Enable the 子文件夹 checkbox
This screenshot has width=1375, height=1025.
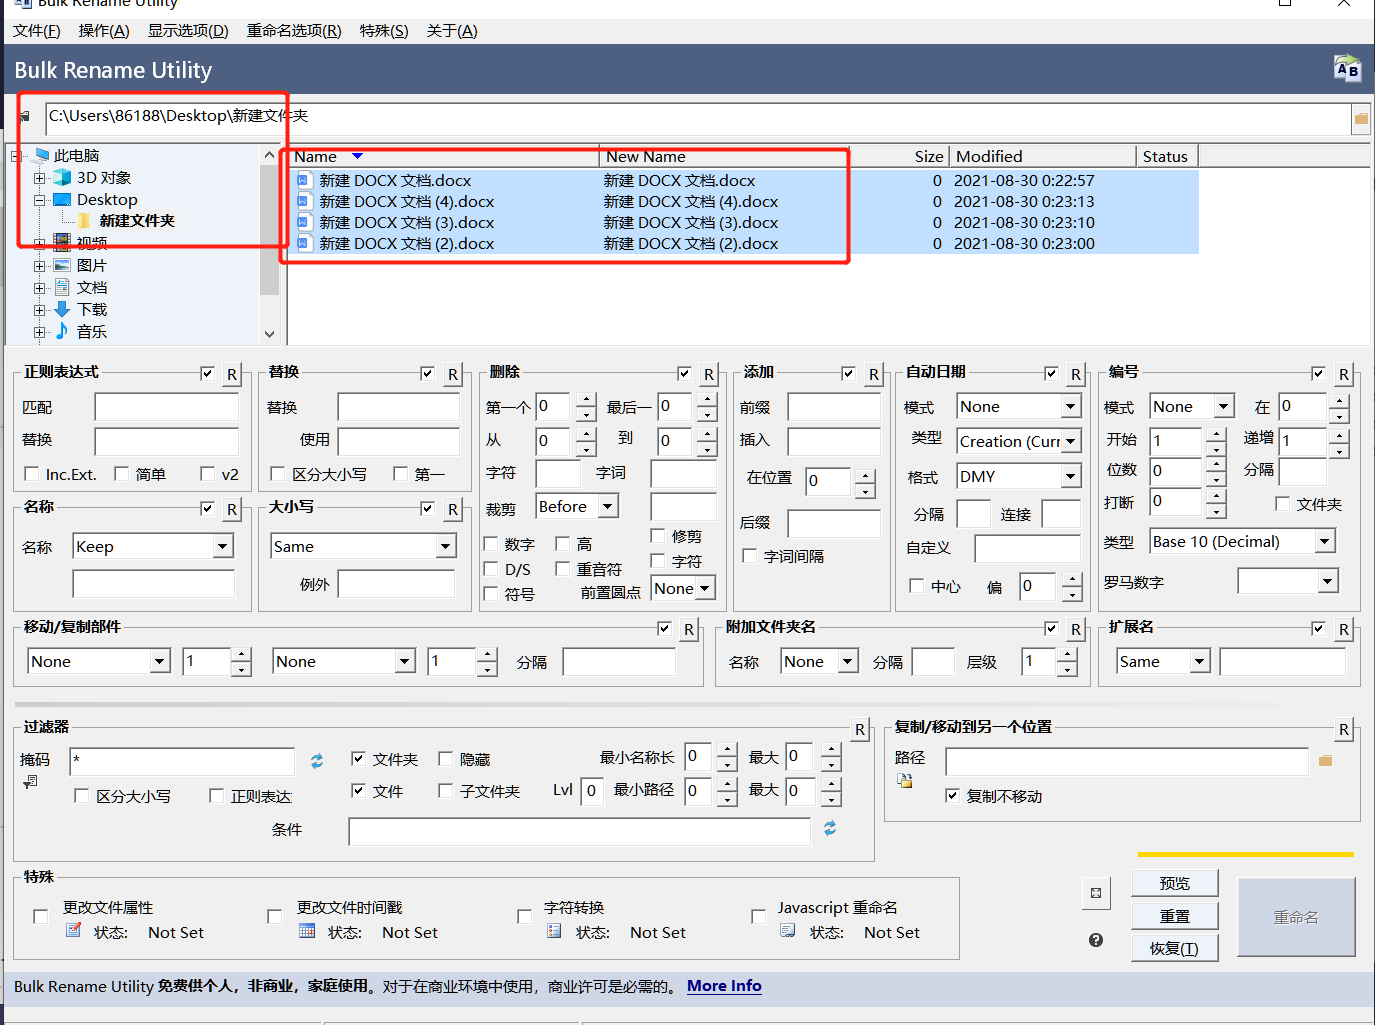[x=446, y=790]
